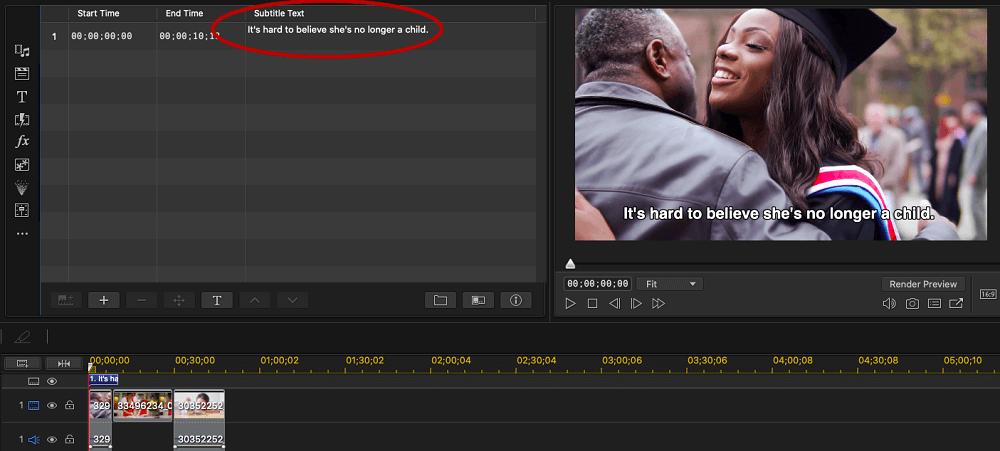Toggle audio track 1 visibility eye

(52, 440)
